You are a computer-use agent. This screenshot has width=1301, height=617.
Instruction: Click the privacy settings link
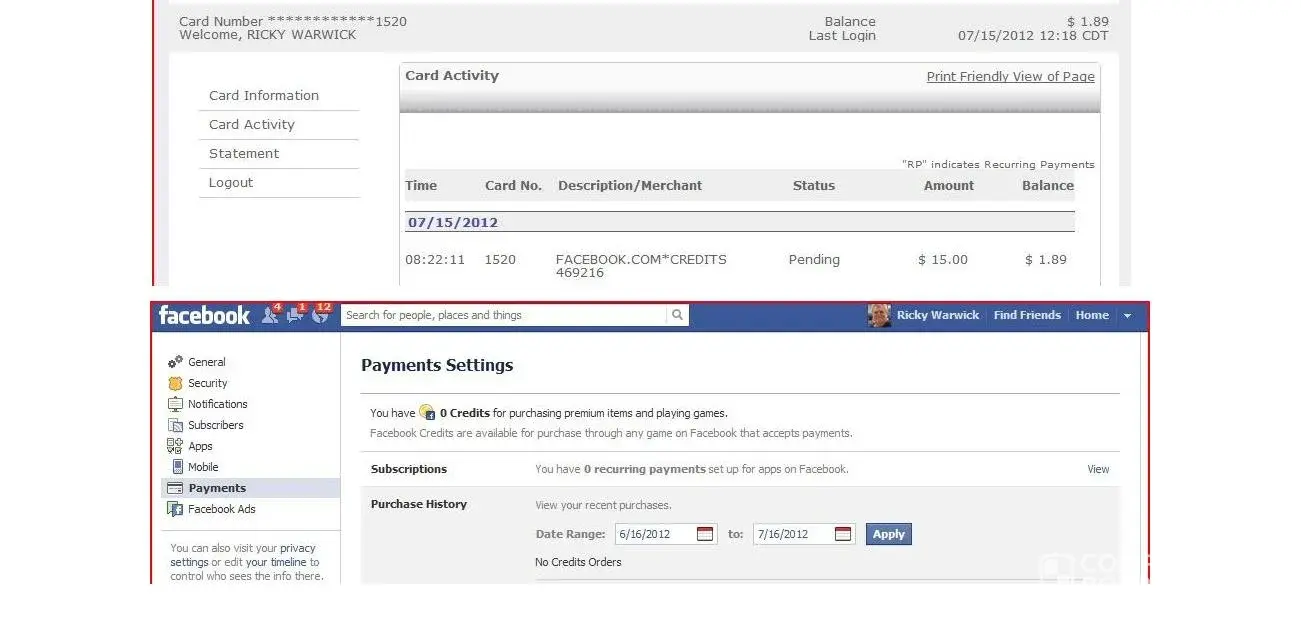point(243,555)
